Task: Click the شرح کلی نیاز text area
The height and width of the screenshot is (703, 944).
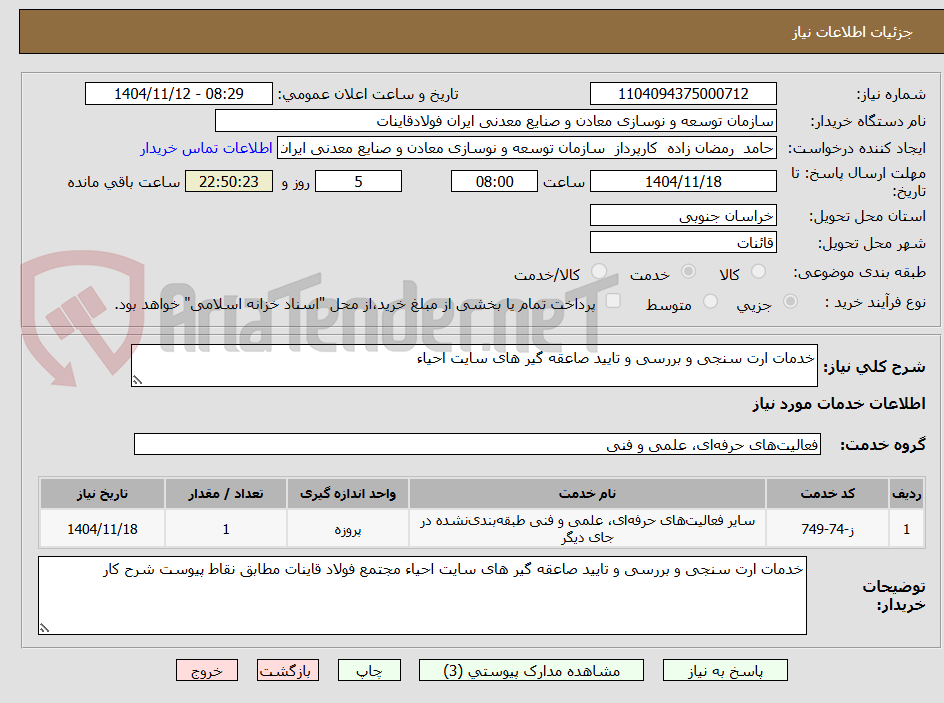Action: pos(474,365)
